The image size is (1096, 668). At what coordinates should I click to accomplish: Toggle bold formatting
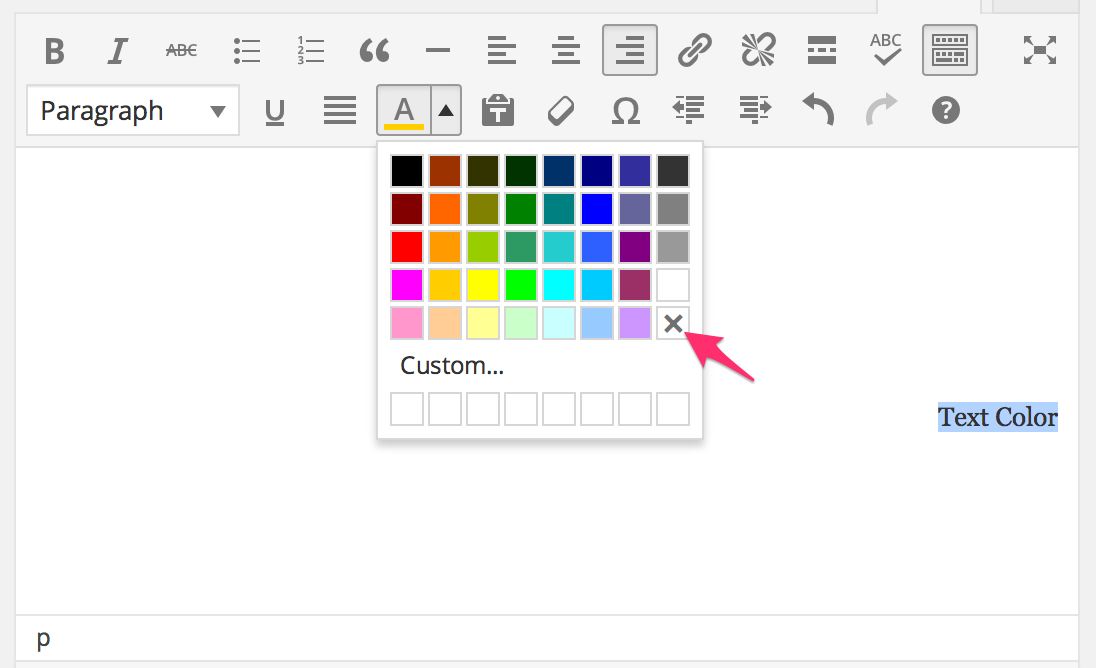point(55,50)
